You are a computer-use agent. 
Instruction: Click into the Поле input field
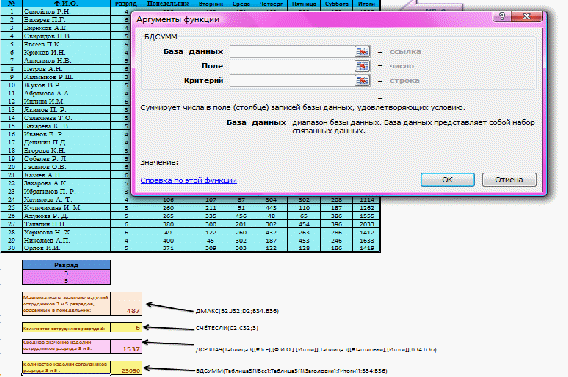pos(292,66)
